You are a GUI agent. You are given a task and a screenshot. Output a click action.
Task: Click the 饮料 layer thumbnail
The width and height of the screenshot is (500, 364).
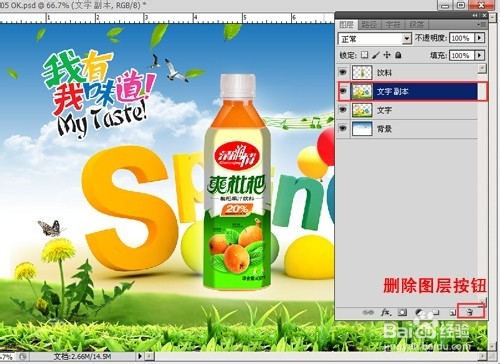coord(362,72)
